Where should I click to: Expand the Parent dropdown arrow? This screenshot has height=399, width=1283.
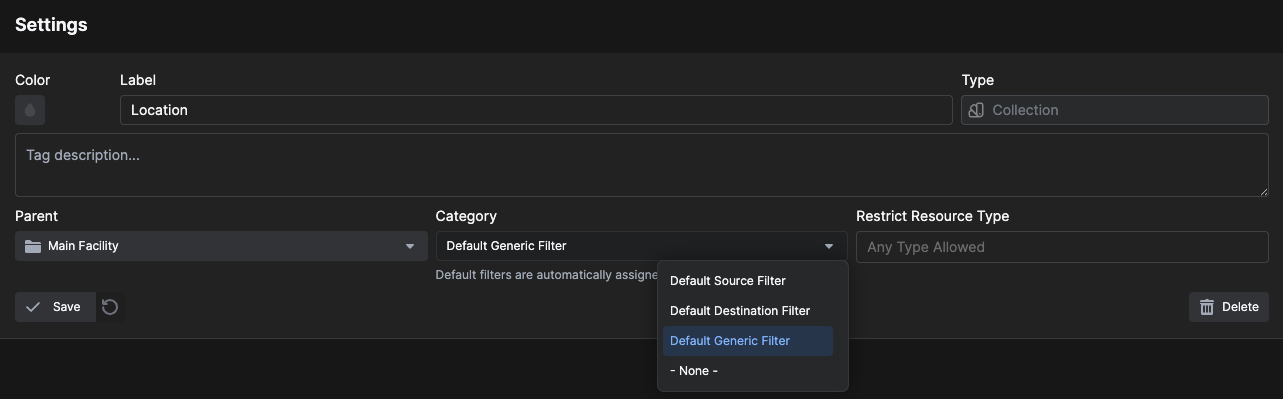tap(410, 246)
